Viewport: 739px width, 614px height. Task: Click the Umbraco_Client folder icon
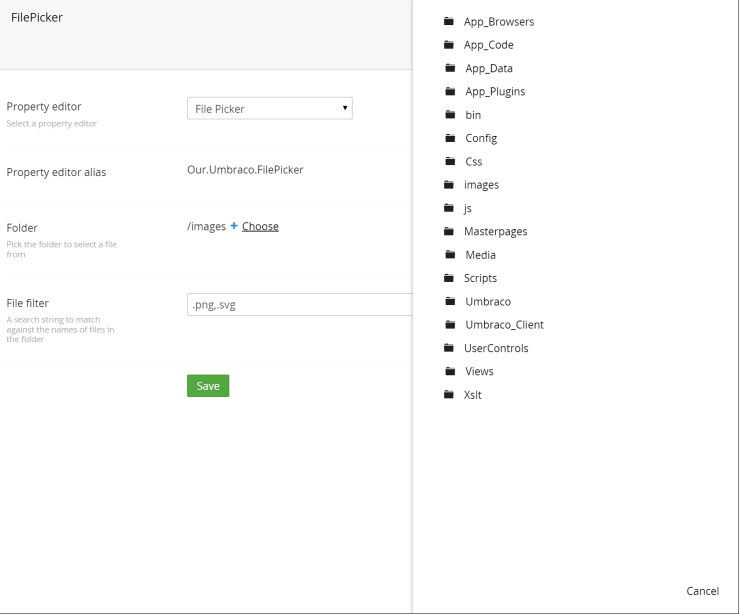pyautogui.click(x=450, y=324)
